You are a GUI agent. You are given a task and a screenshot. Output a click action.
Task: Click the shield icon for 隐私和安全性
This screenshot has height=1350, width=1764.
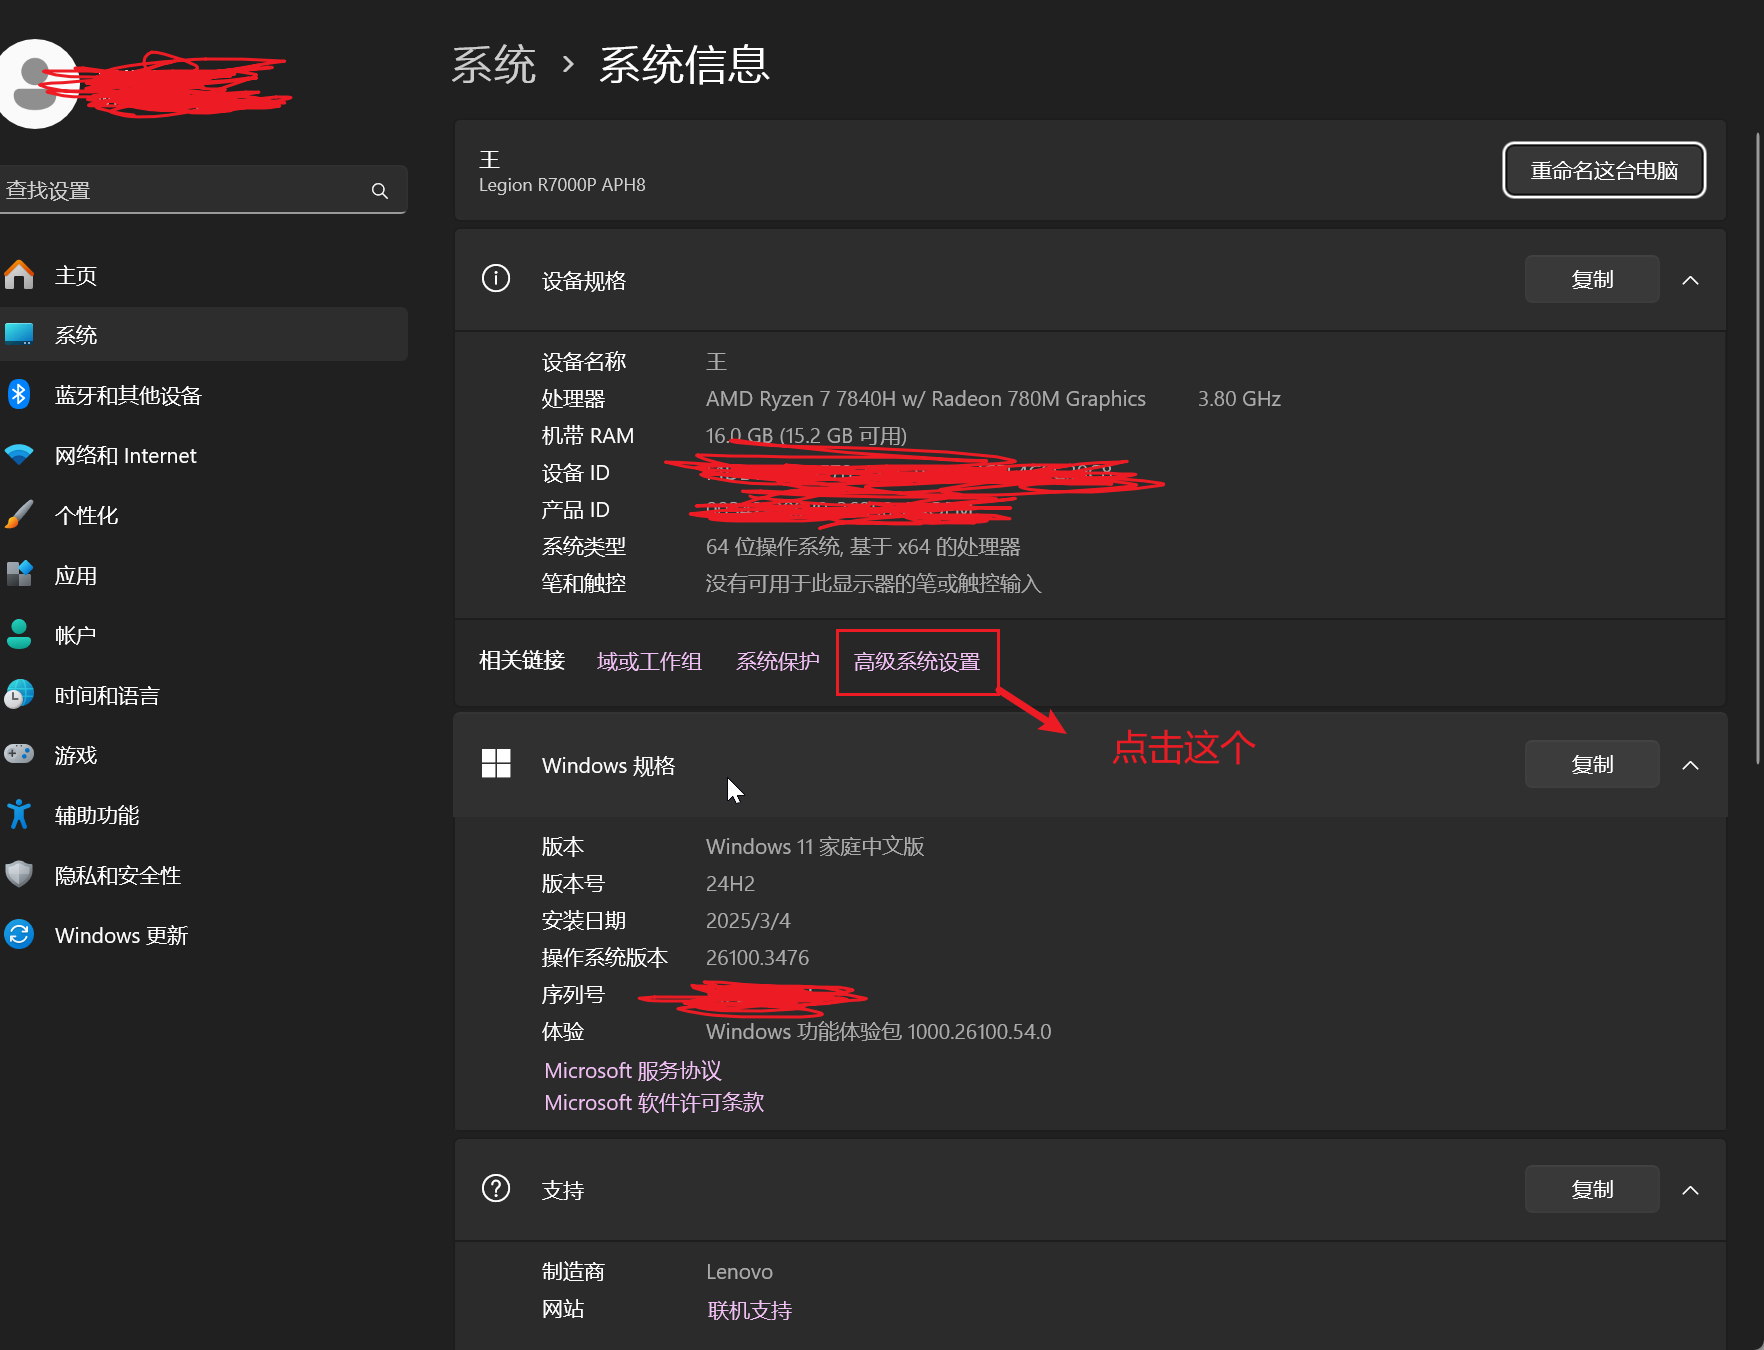point(19,874)
